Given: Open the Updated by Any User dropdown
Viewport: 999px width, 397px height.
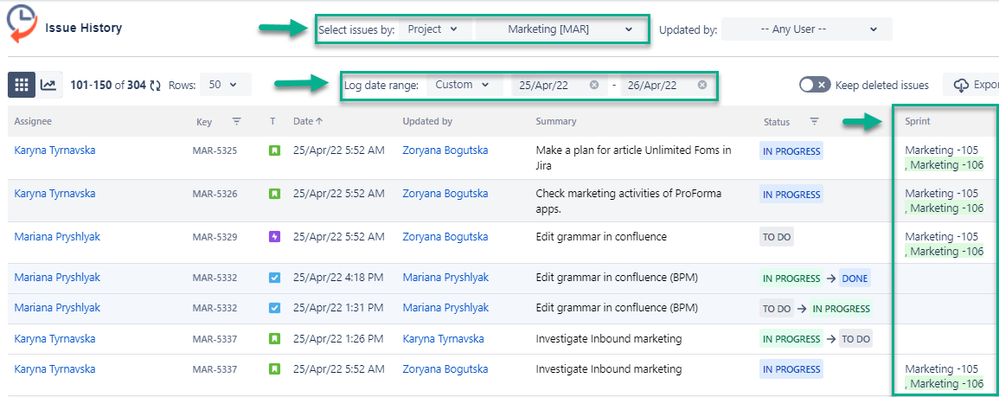Looking at the screenshot, I should click(x=807, y=29).
